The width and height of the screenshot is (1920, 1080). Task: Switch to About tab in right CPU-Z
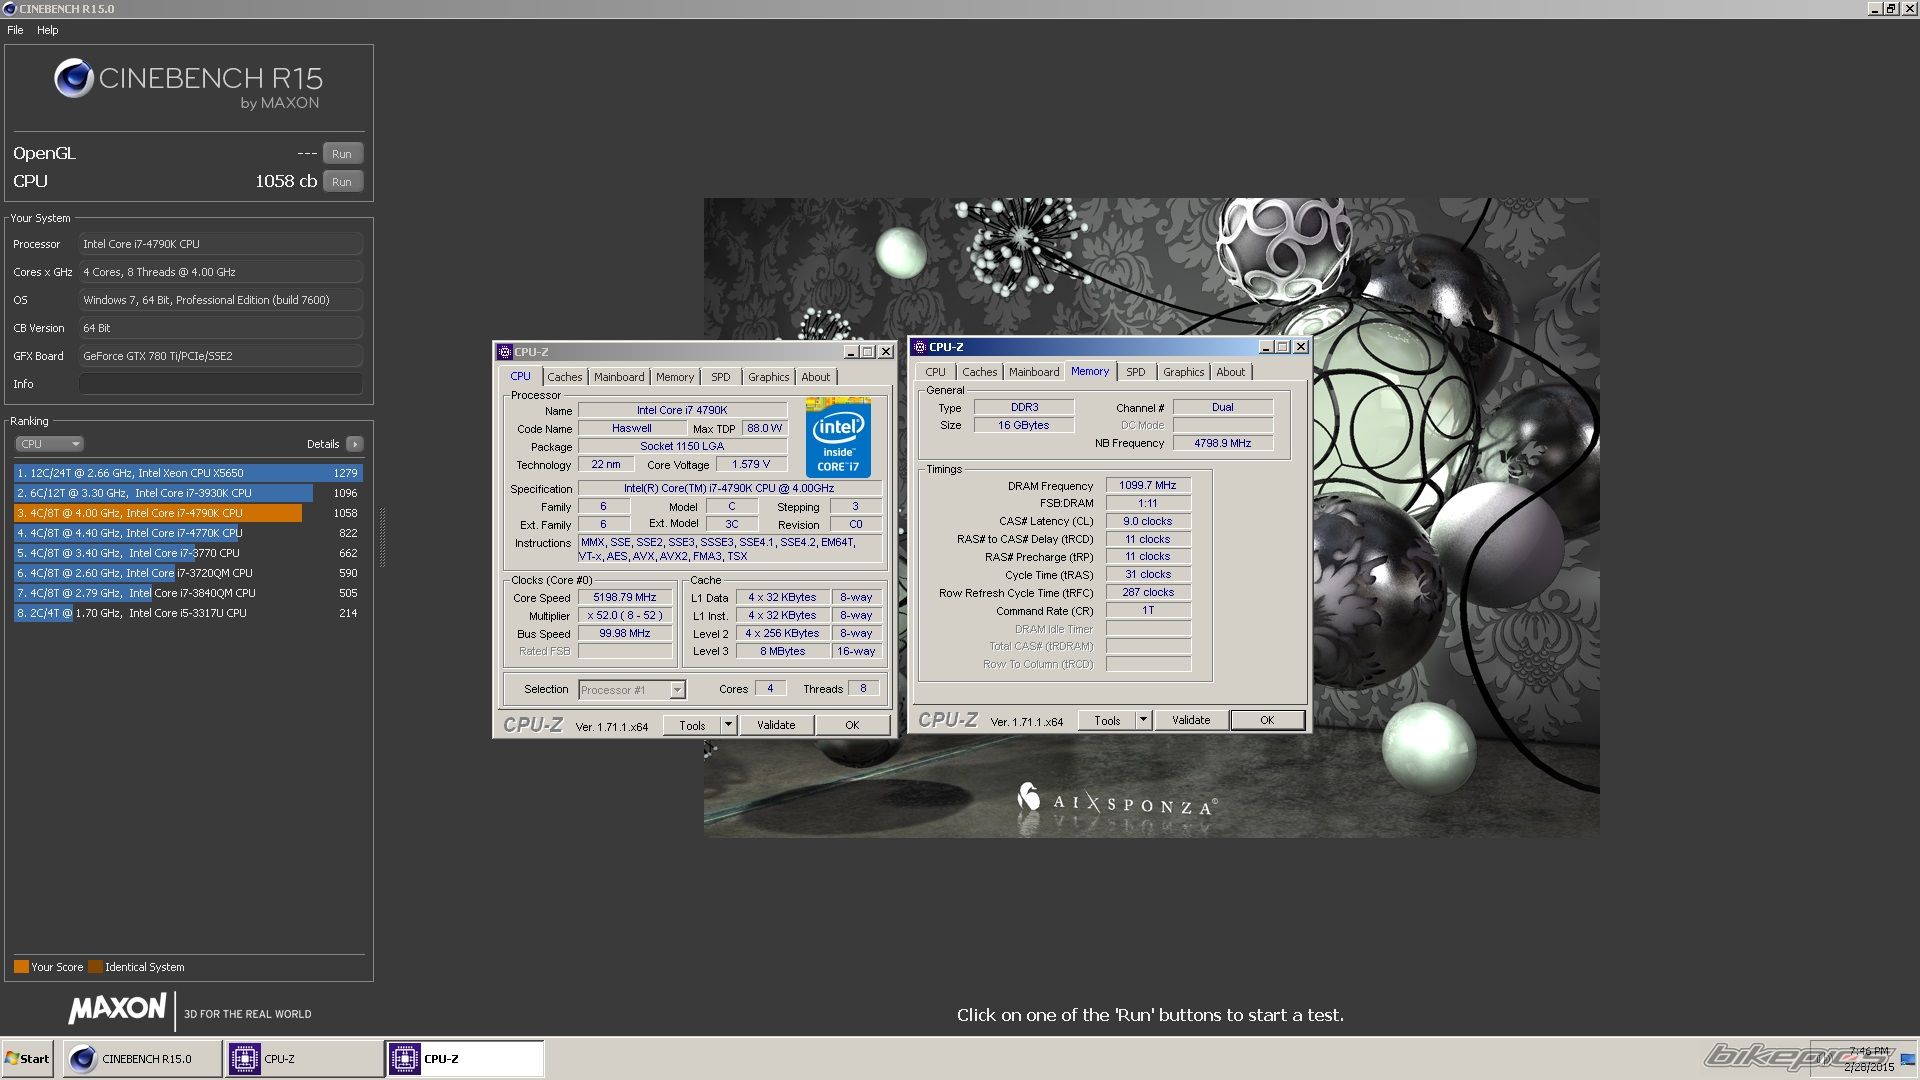(1231, 372)
